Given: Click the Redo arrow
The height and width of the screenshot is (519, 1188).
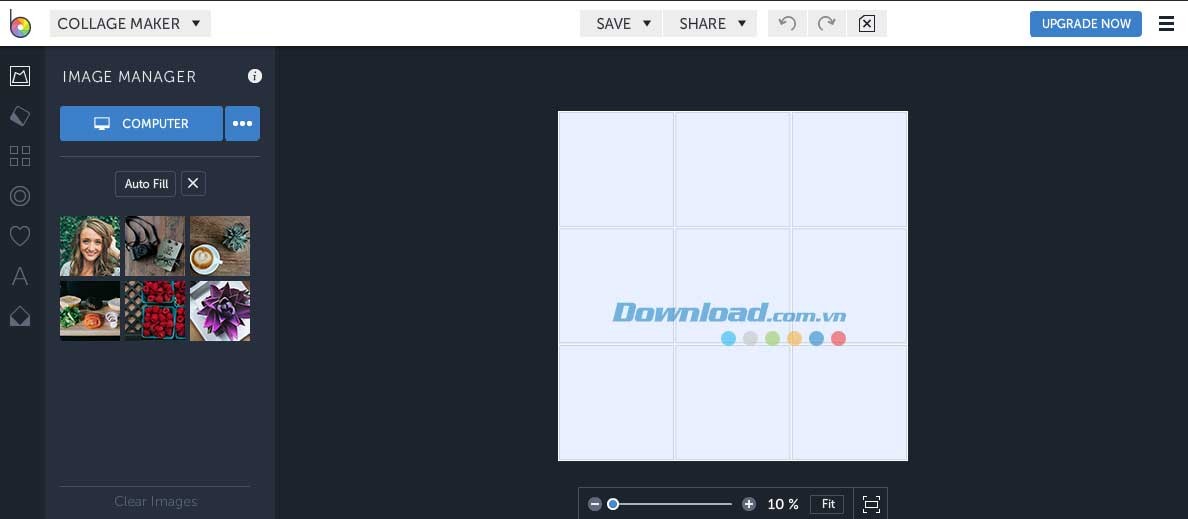Looking at the screenshot, I should (826, 23).
